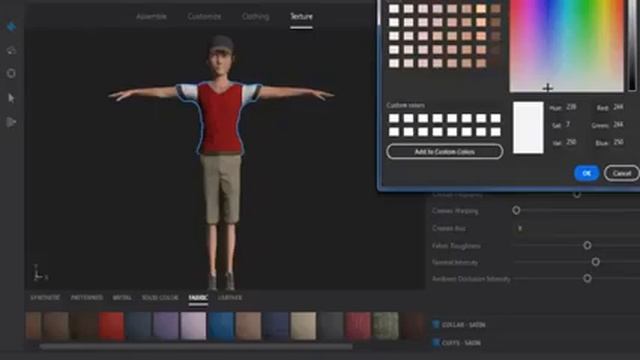Click the Normal Intensity slider handle
The image size is (640, 360).
click(x=596, y=262)
